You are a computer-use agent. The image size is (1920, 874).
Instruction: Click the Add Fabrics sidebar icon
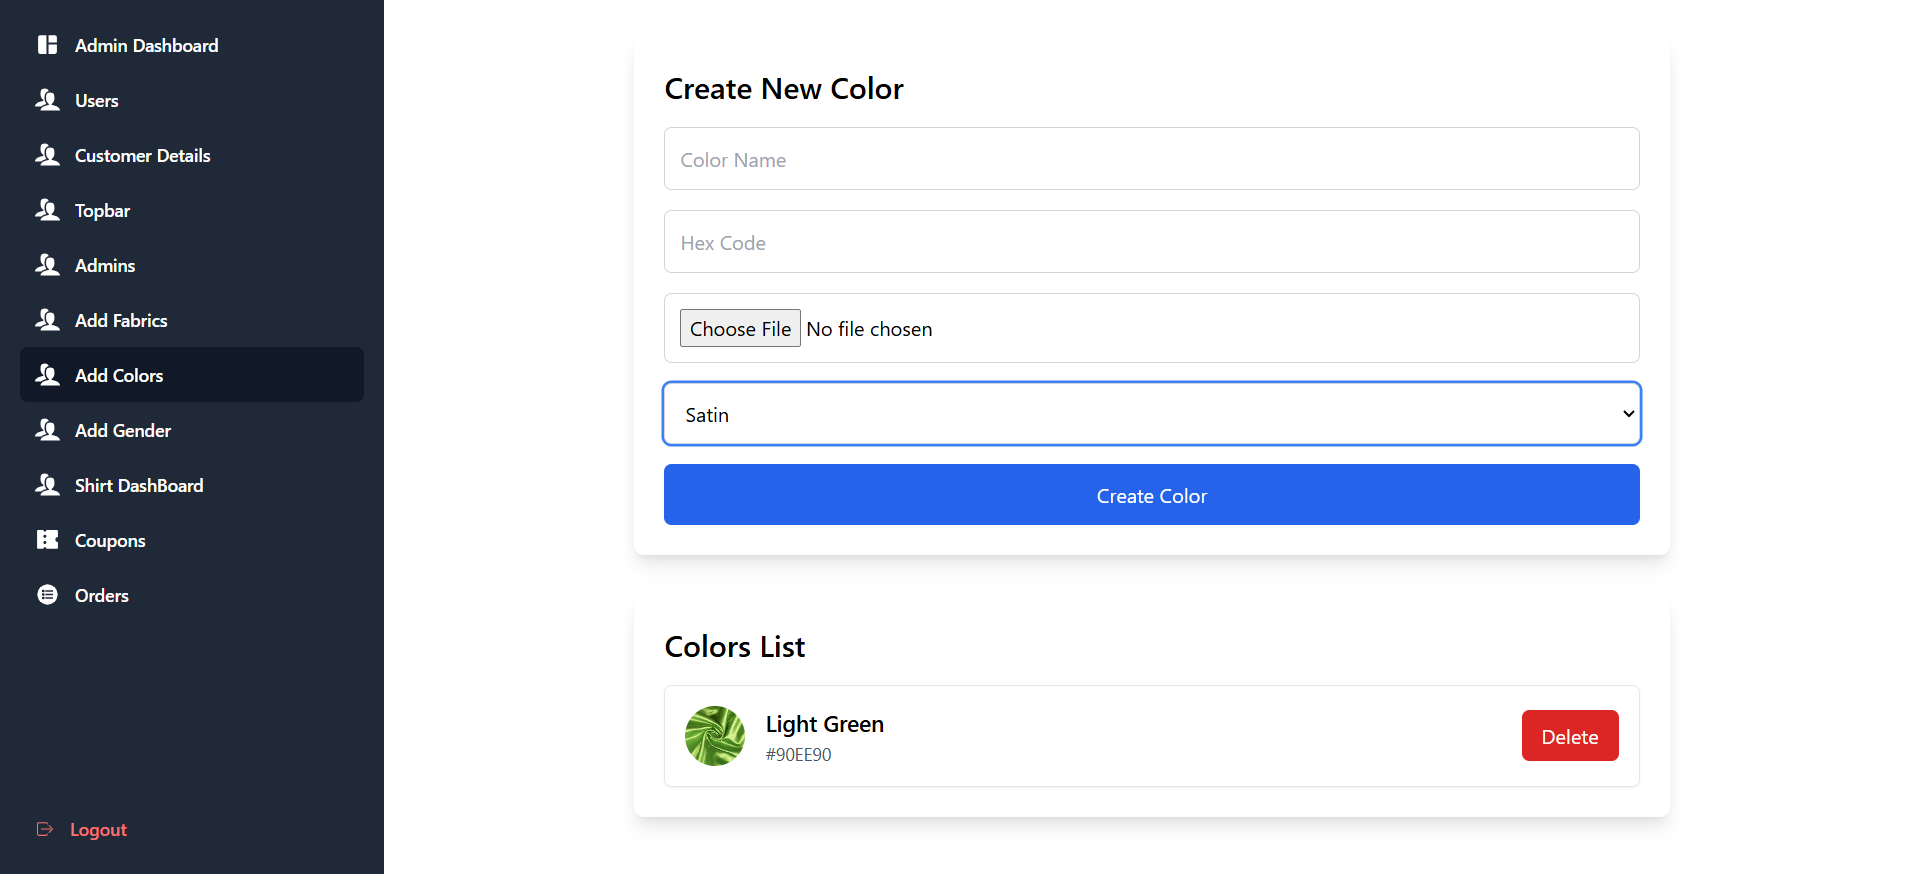(47, 320)
